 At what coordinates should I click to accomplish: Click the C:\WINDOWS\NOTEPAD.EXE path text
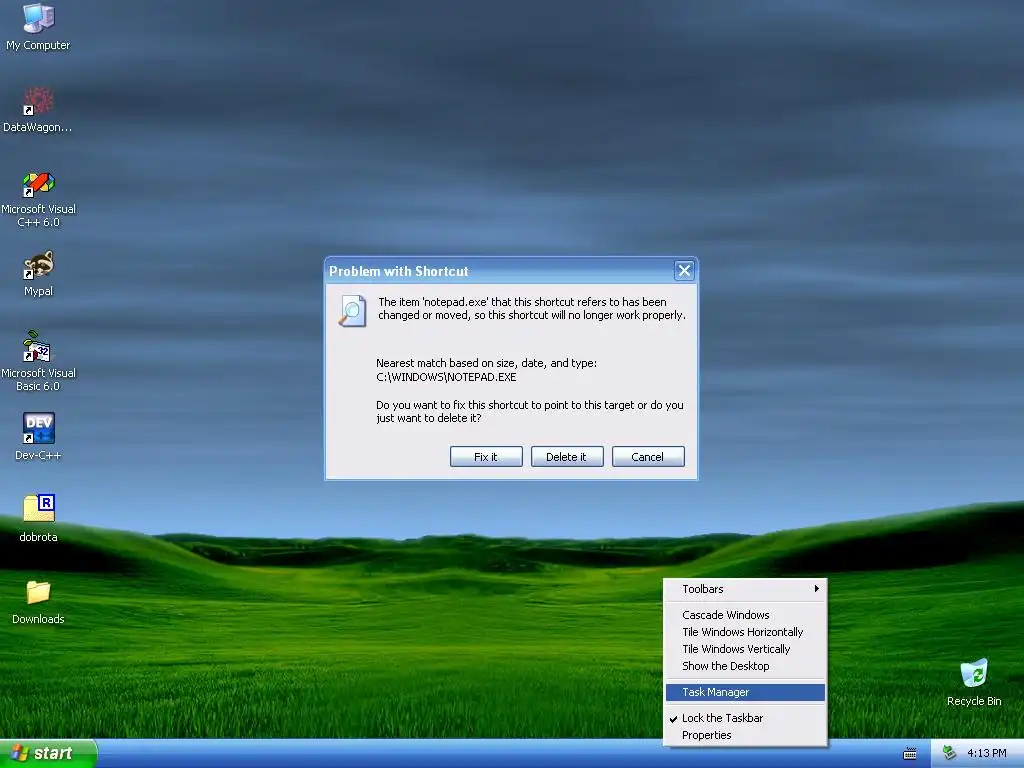click(x=446, y=377)
